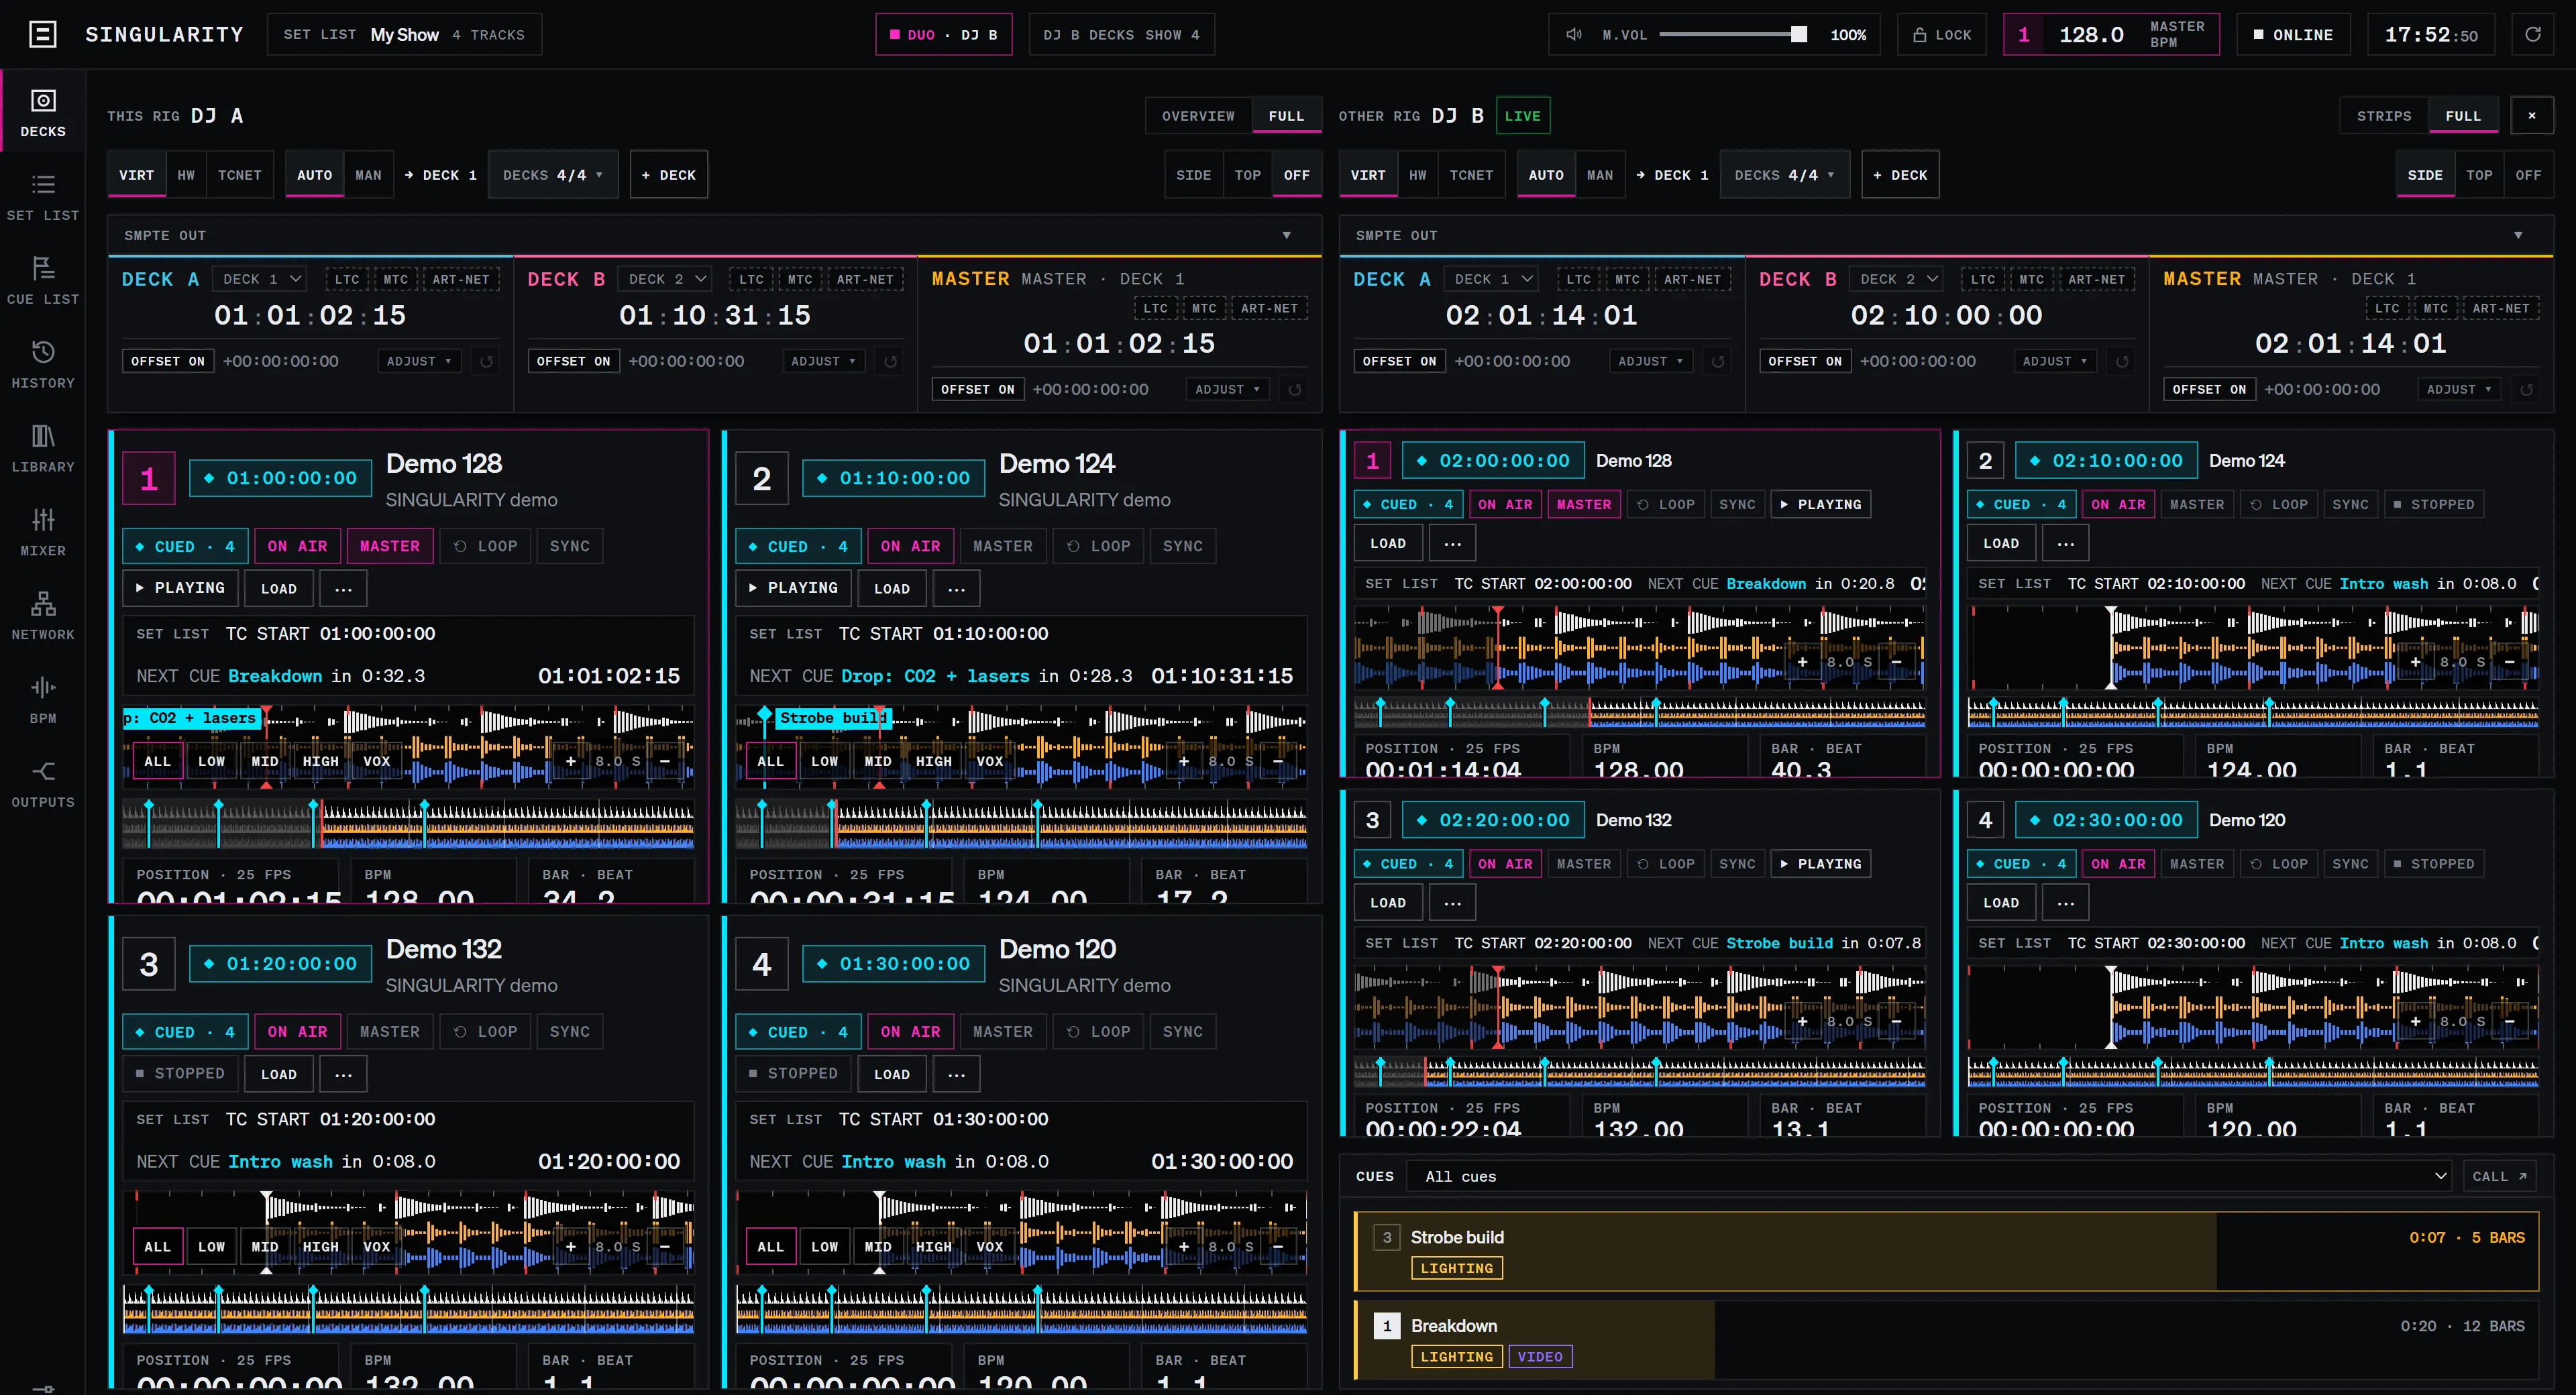The width and height of the screenshot is (2576, 1395).
Task: Switch DJ A rig to Overview view
Action: (1198, 116)
